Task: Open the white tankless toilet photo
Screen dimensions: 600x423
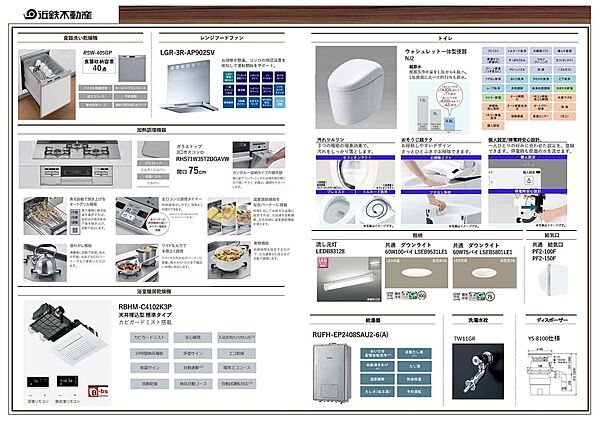Action: coord(356,87)
